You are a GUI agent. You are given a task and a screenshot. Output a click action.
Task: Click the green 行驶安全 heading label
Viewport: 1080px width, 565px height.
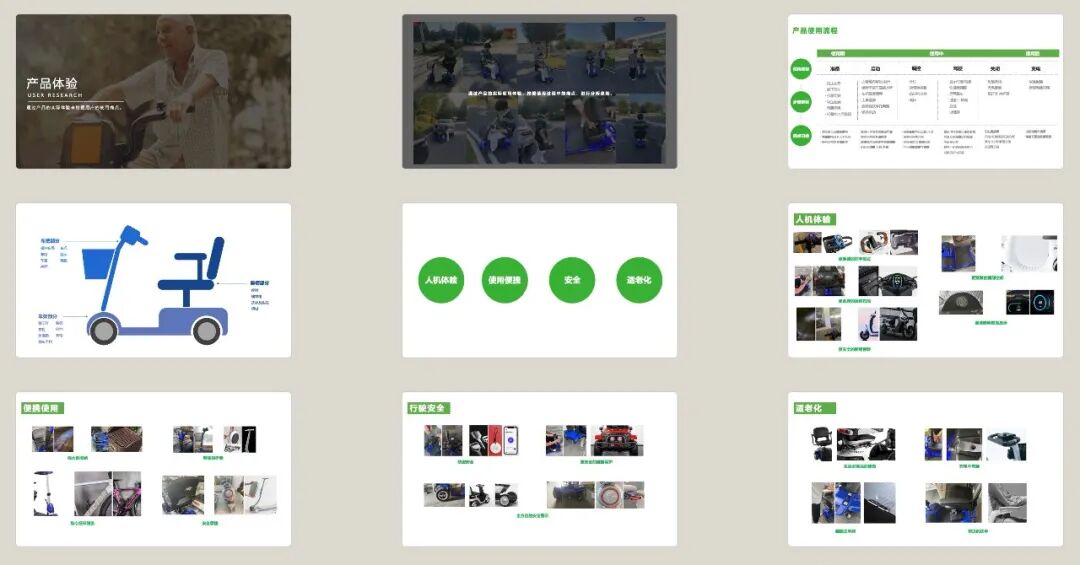428,408
